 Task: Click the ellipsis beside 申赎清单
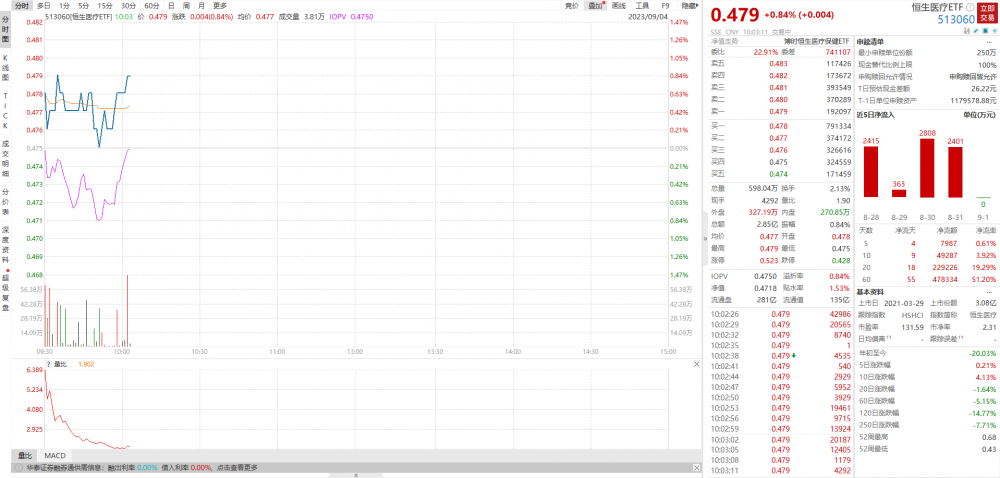(989, 41)
